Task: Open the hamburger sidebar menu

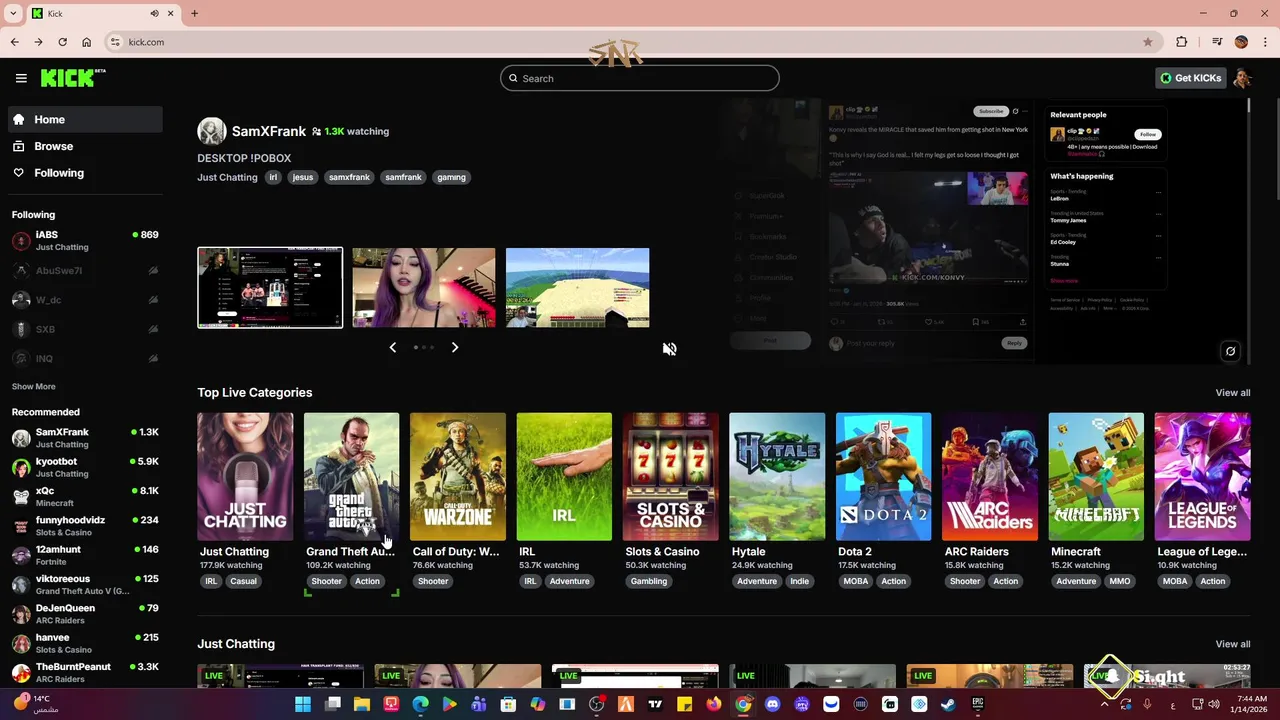Action: 21,78
